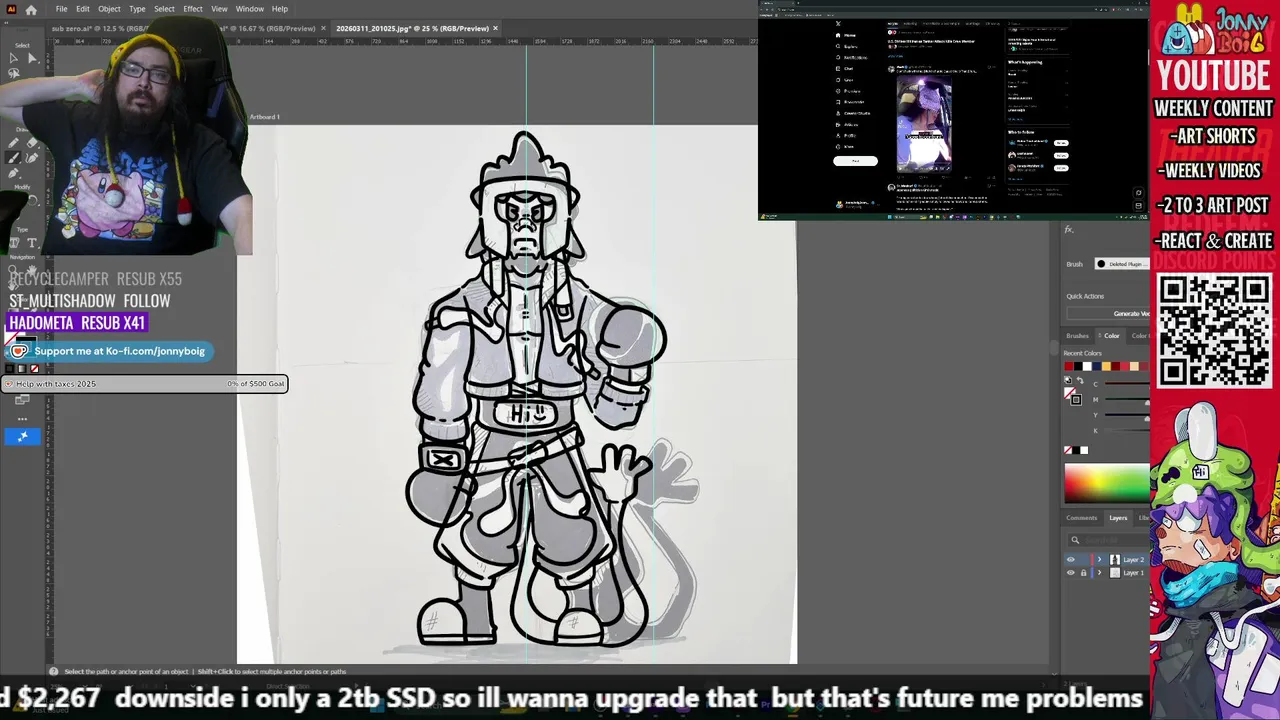Toggle visibility of Layer 2

(x=1071, y=560)
